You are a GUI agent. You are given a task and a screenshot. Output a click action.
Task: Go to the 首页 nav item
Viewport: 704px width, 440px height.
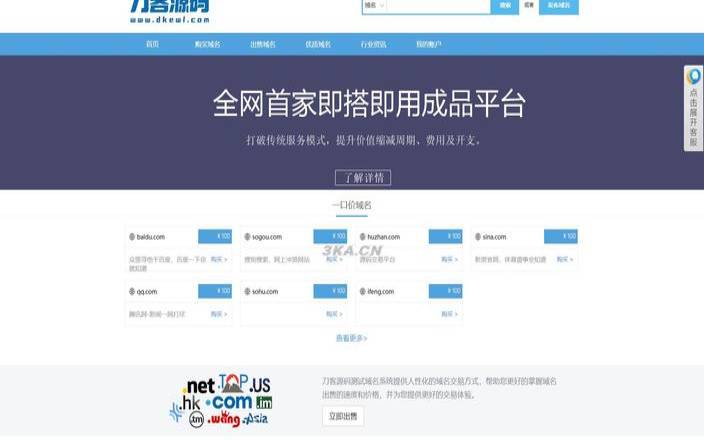tap(152, 44)
